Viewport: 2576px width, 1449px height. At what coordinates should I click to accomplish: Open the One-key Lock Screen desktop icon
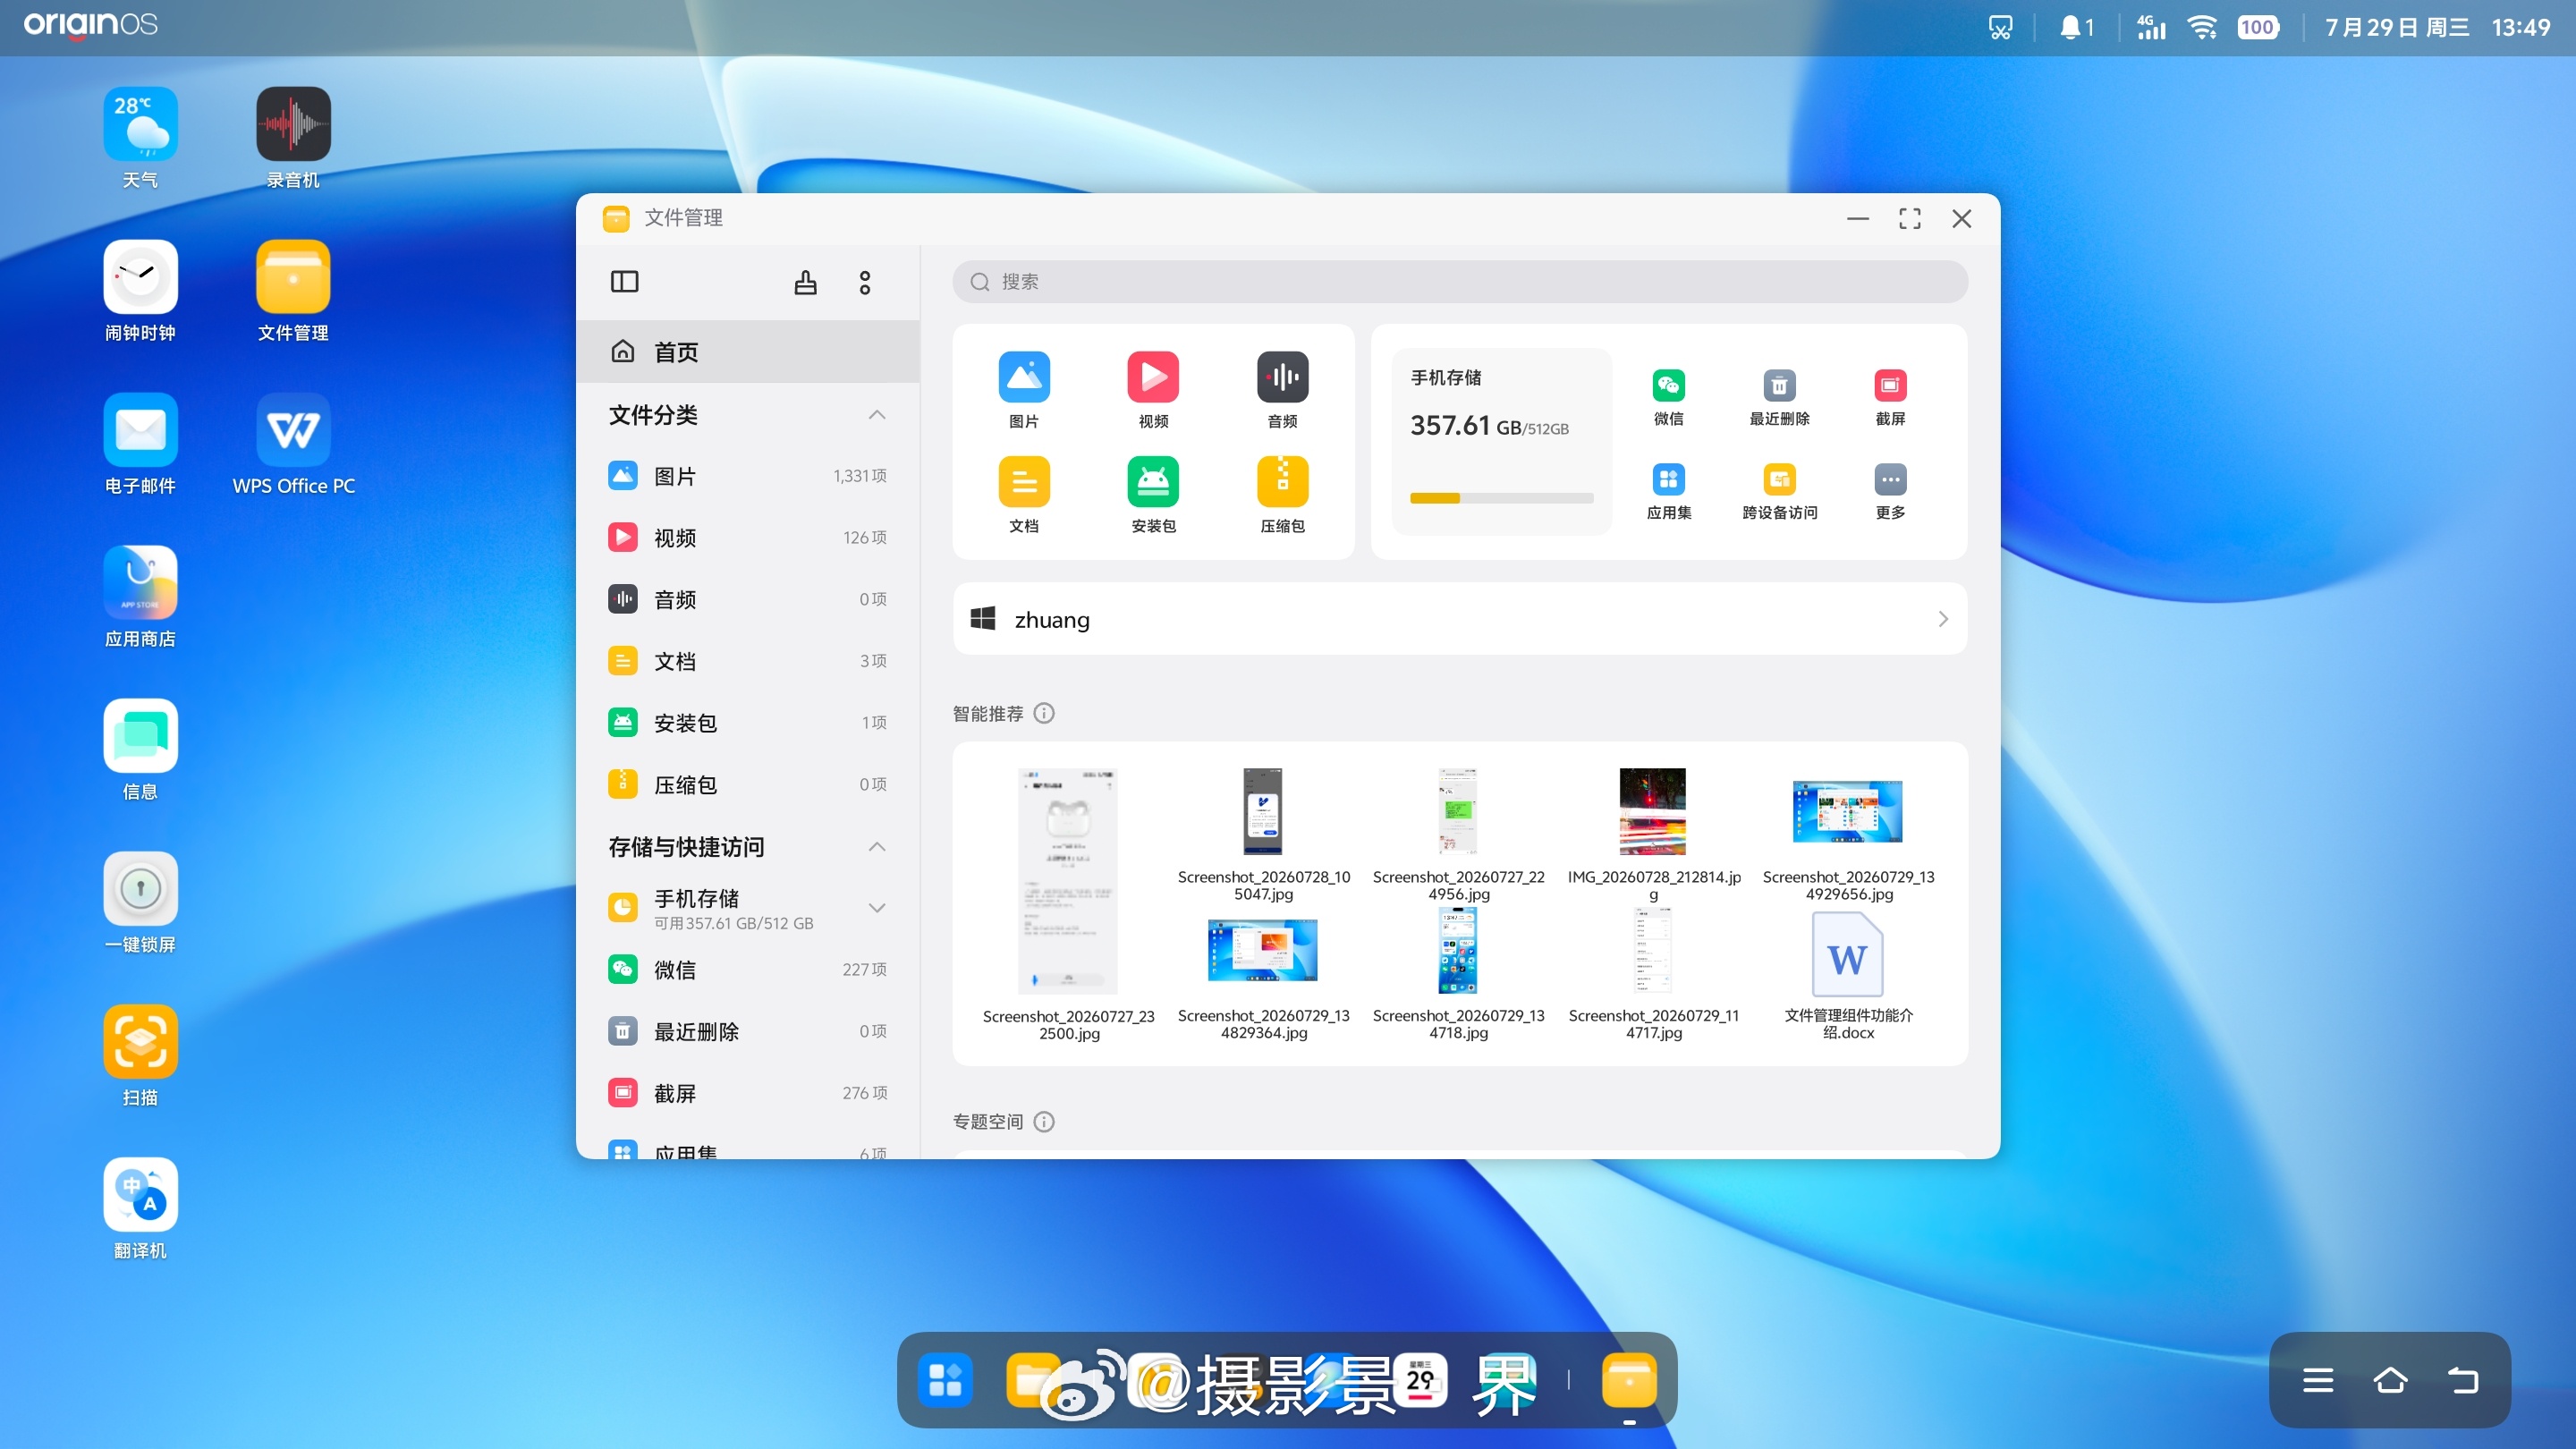point(140,903)
